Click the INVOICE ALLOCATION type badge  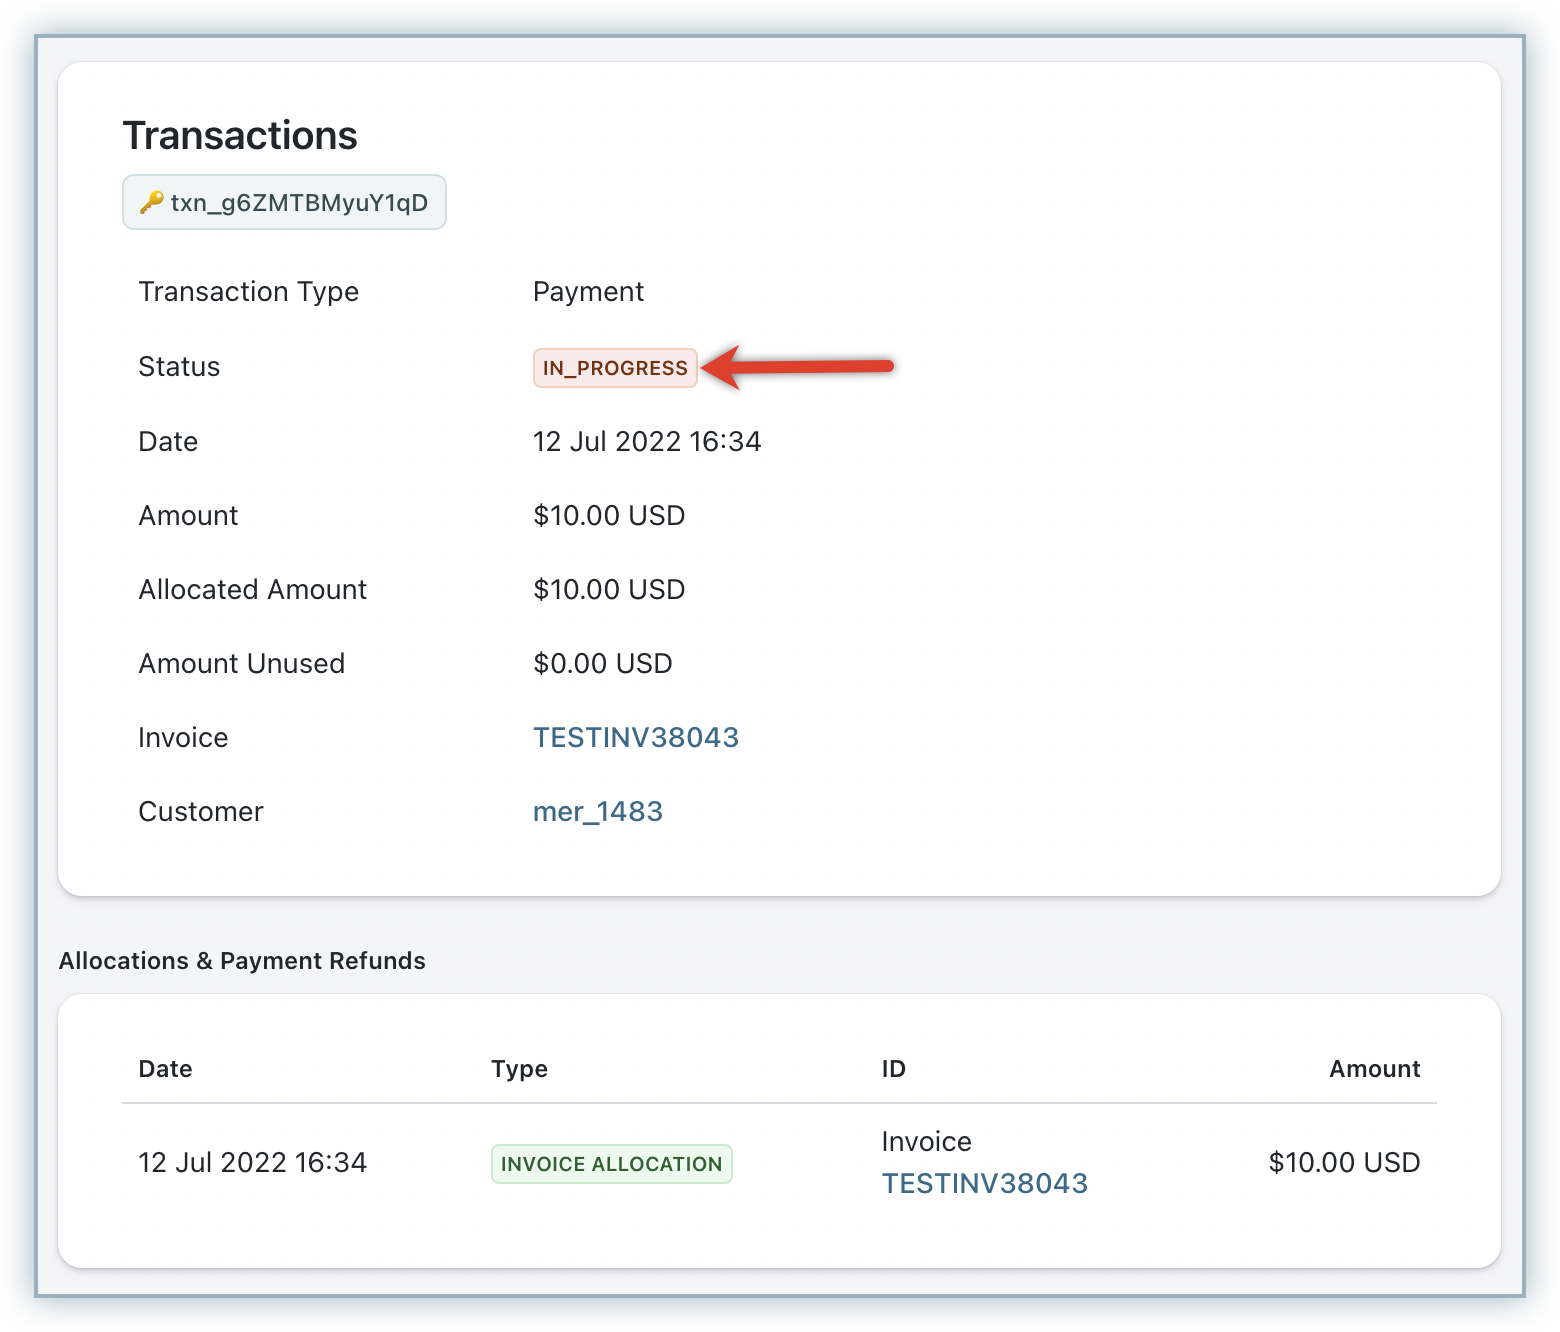[x=611, y=1164]
